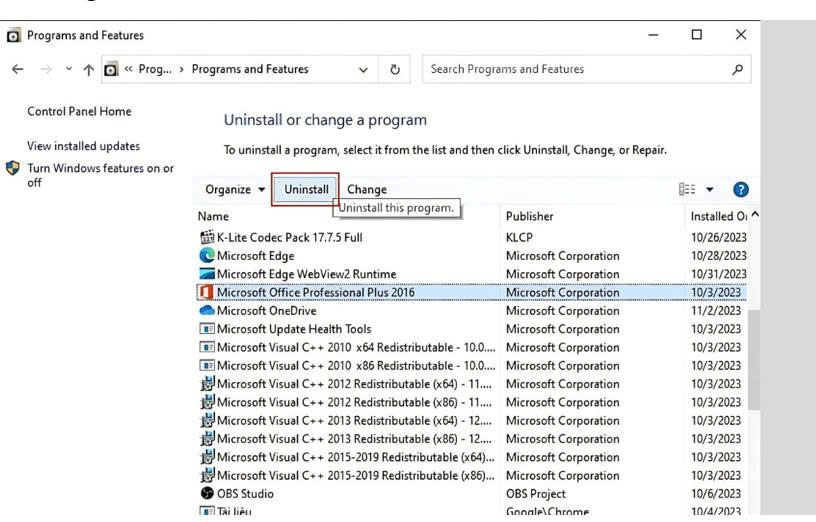The width and height of the screenshot is (816, 522).
Task: Maximize the Programs and Features window
Action: pos(697,35)
